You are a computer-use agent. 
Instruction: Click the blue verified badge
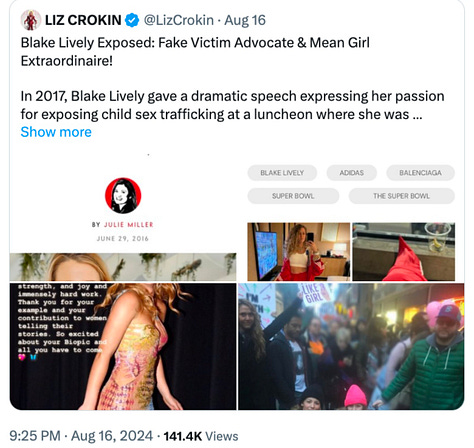(132, 20)
